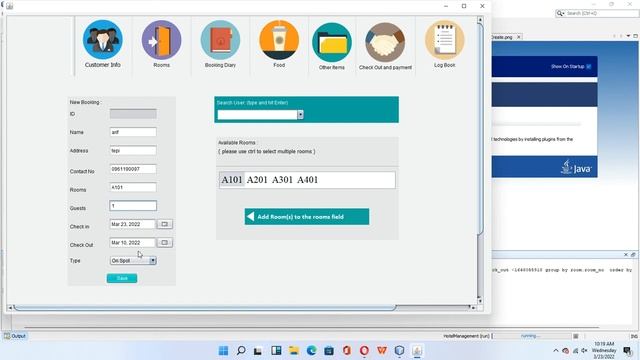Screen dimensions: 640x360
Task: Open Task View on the taskbar
Action: (258, 351)
